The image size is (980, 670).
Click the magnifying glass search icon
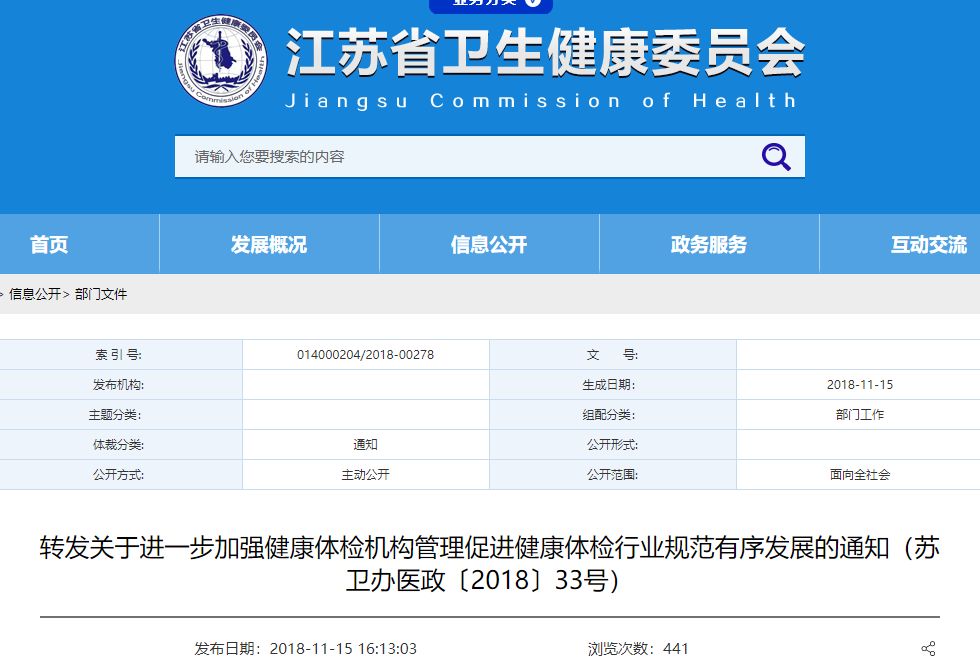(x=775, y=157)
